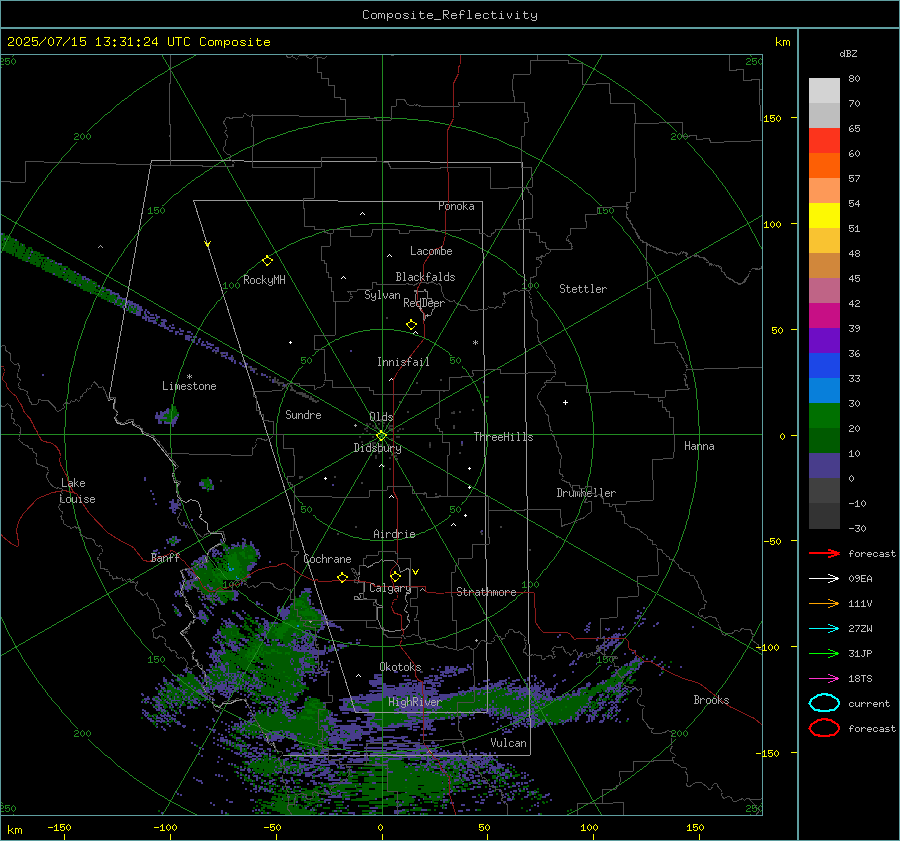Click the dBZ legend heading
Image resolution: width=900 pixels, height=841 pixels.
tap(848, 53)
